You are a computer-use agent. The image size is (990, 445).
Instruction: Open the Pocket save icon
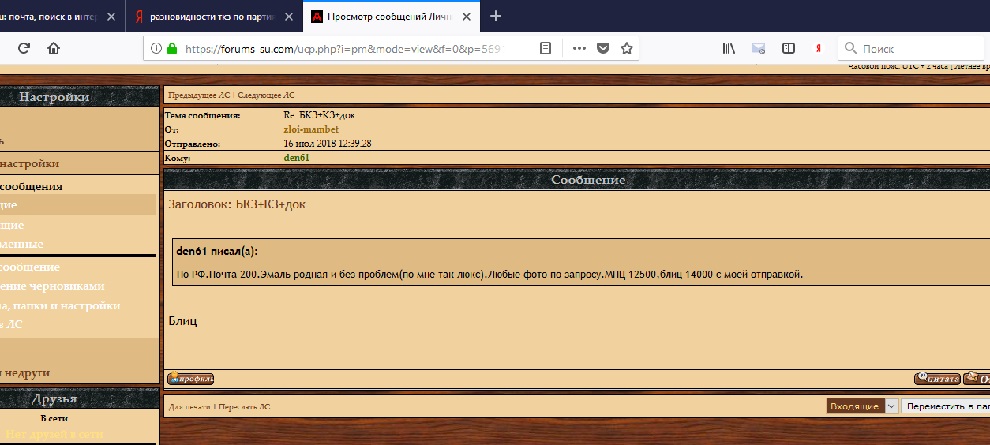tap(604, 48)
